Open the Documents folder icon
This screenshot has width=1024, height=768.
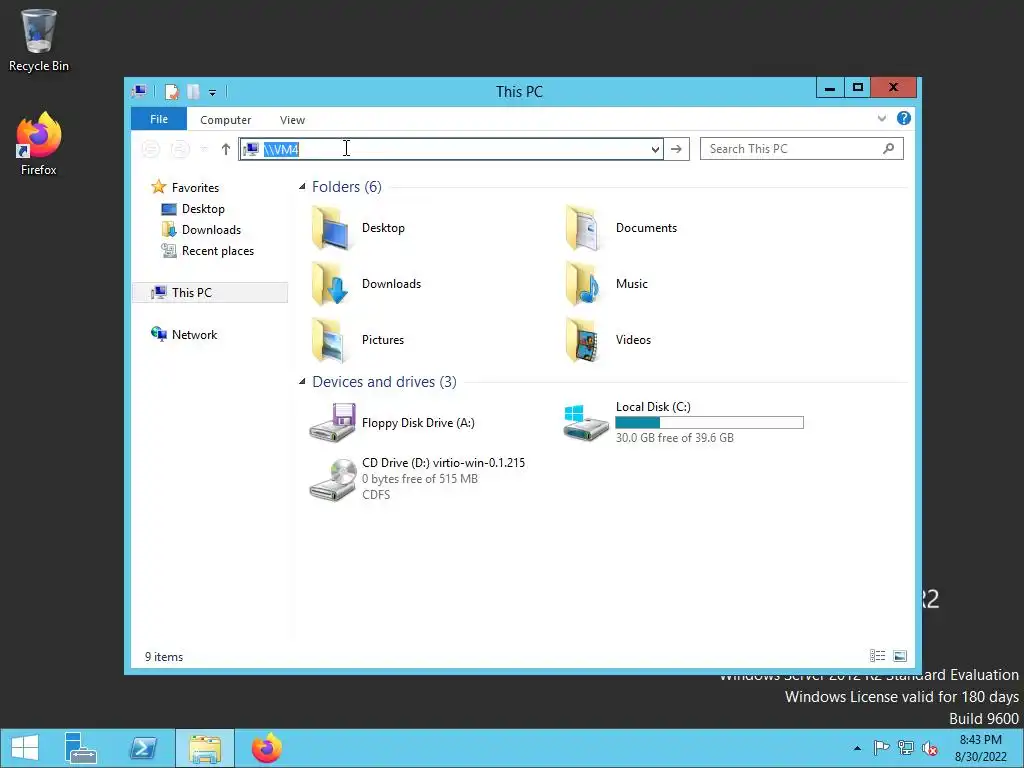(583, 228)
